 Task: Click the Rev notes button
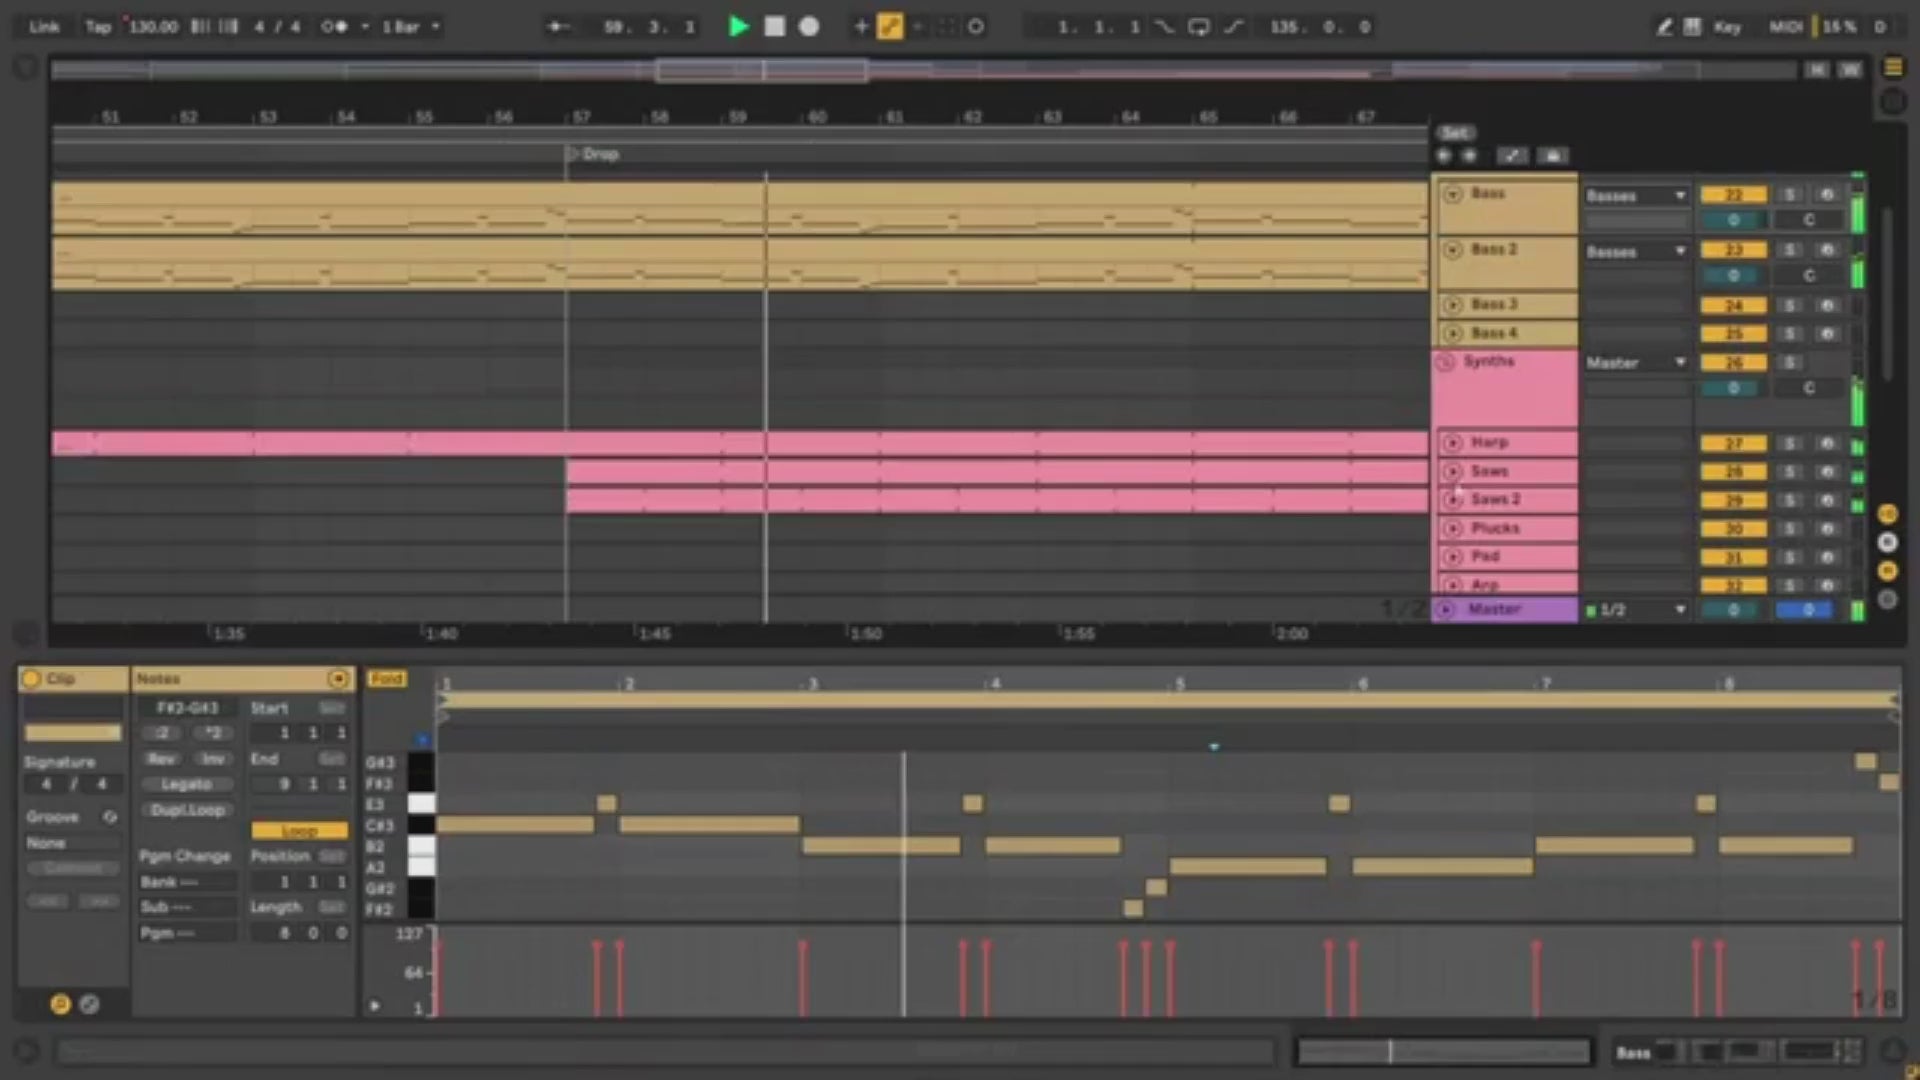pyautogui.click(x=163, y=759)
